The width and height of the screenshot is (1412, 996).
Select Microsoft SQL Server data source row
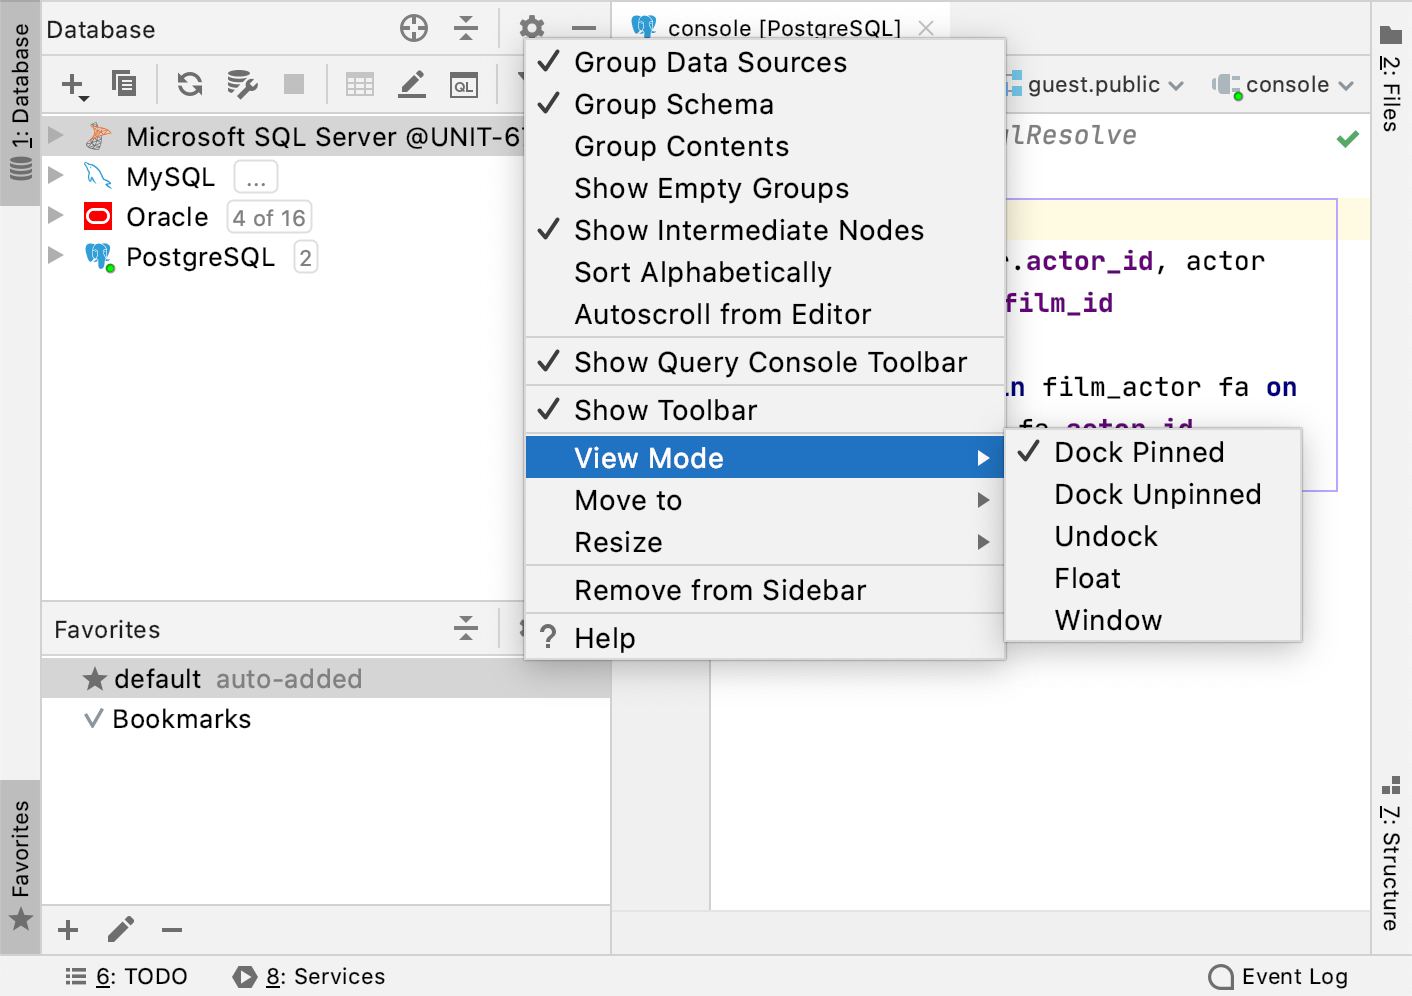point(283,136)
